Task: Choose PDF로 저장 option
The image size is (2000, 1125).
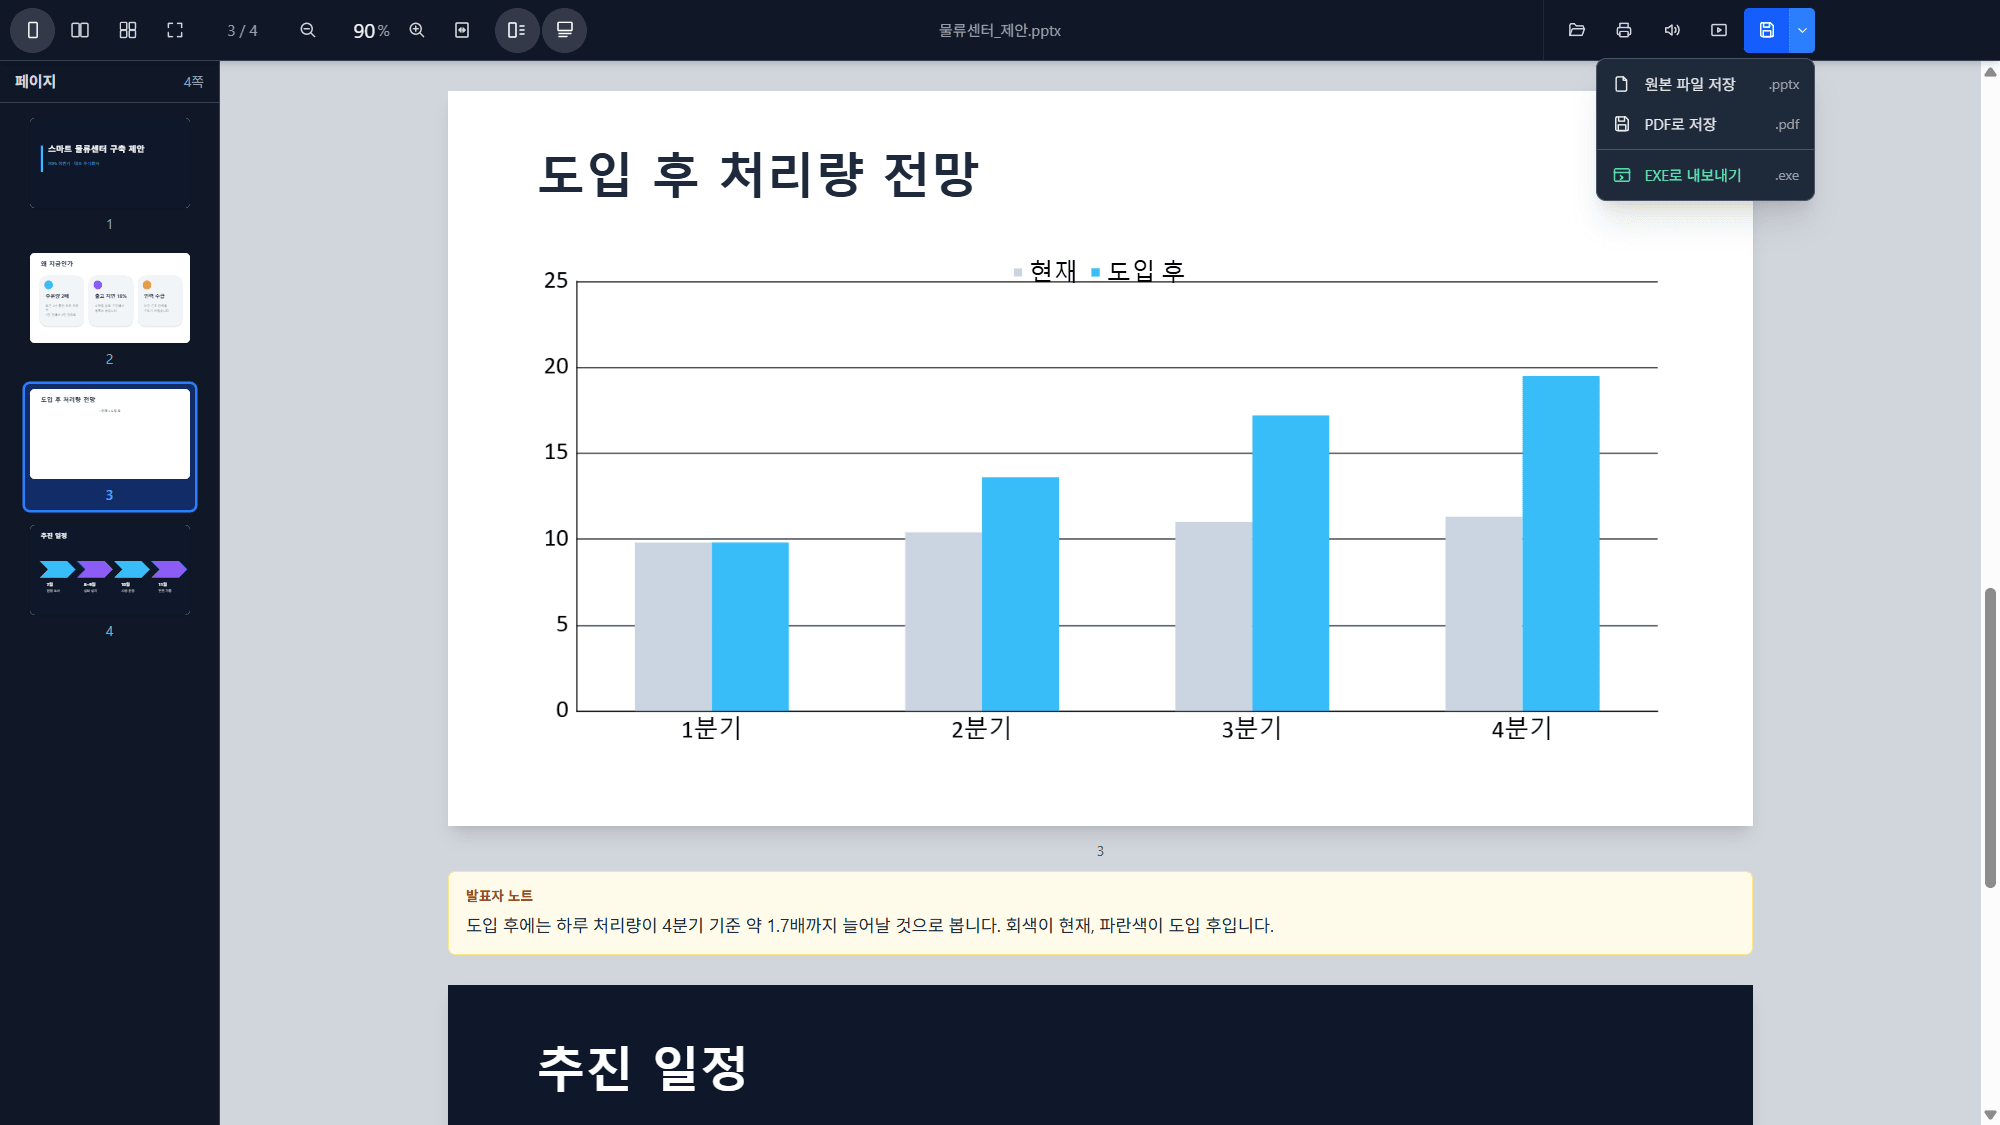Action: click(x=1706, y=124)
